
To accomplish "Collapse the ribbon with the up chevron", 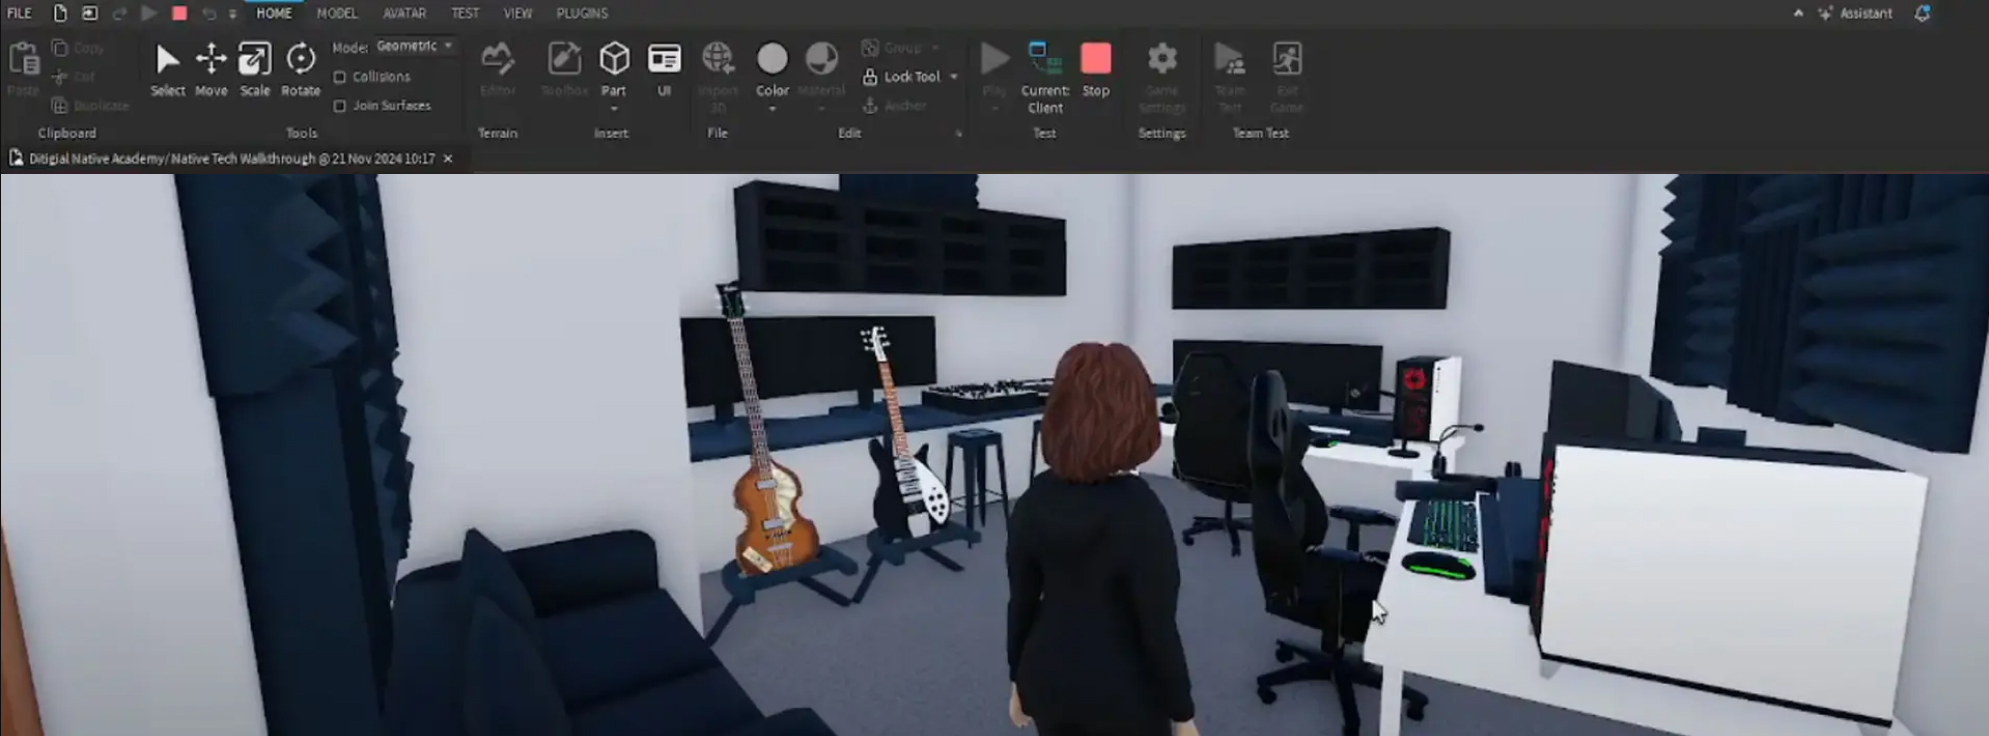I will tap(1798, 13).
